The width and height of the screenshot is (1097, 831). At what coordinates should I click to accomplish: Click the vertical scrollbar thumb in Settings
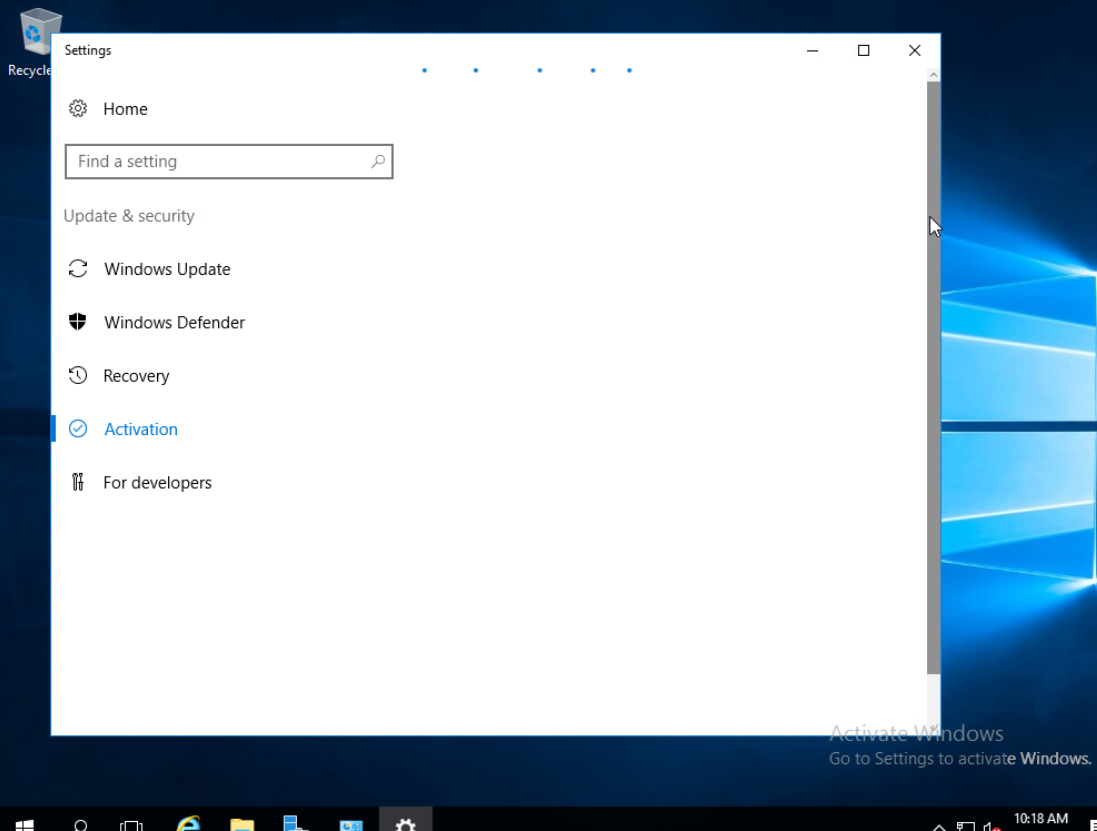coord(933,378)
